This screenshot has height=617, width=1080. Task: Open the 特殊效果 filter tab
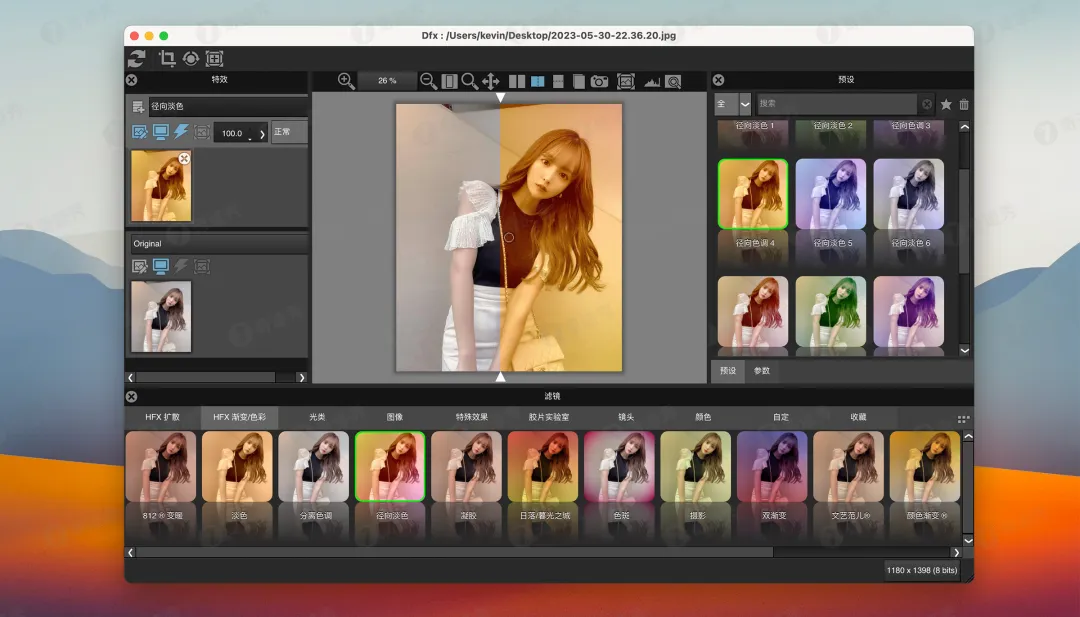pos(472,417)
